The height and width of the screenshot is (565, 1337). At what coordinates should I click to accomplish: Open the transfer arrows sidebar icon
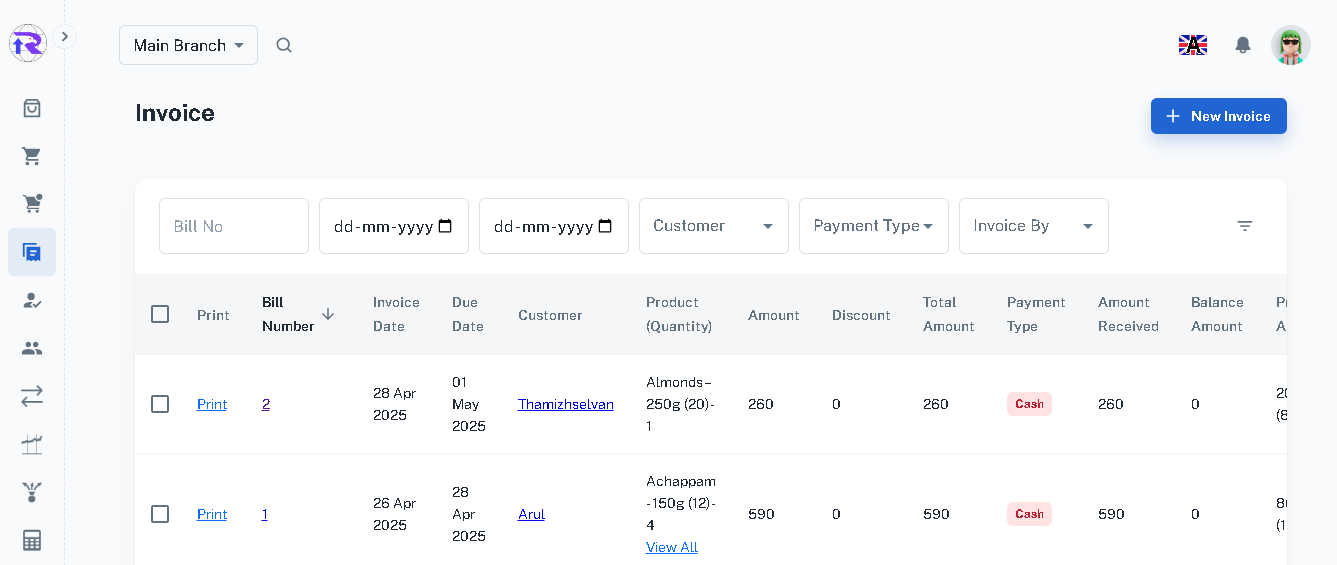(32, 396)
